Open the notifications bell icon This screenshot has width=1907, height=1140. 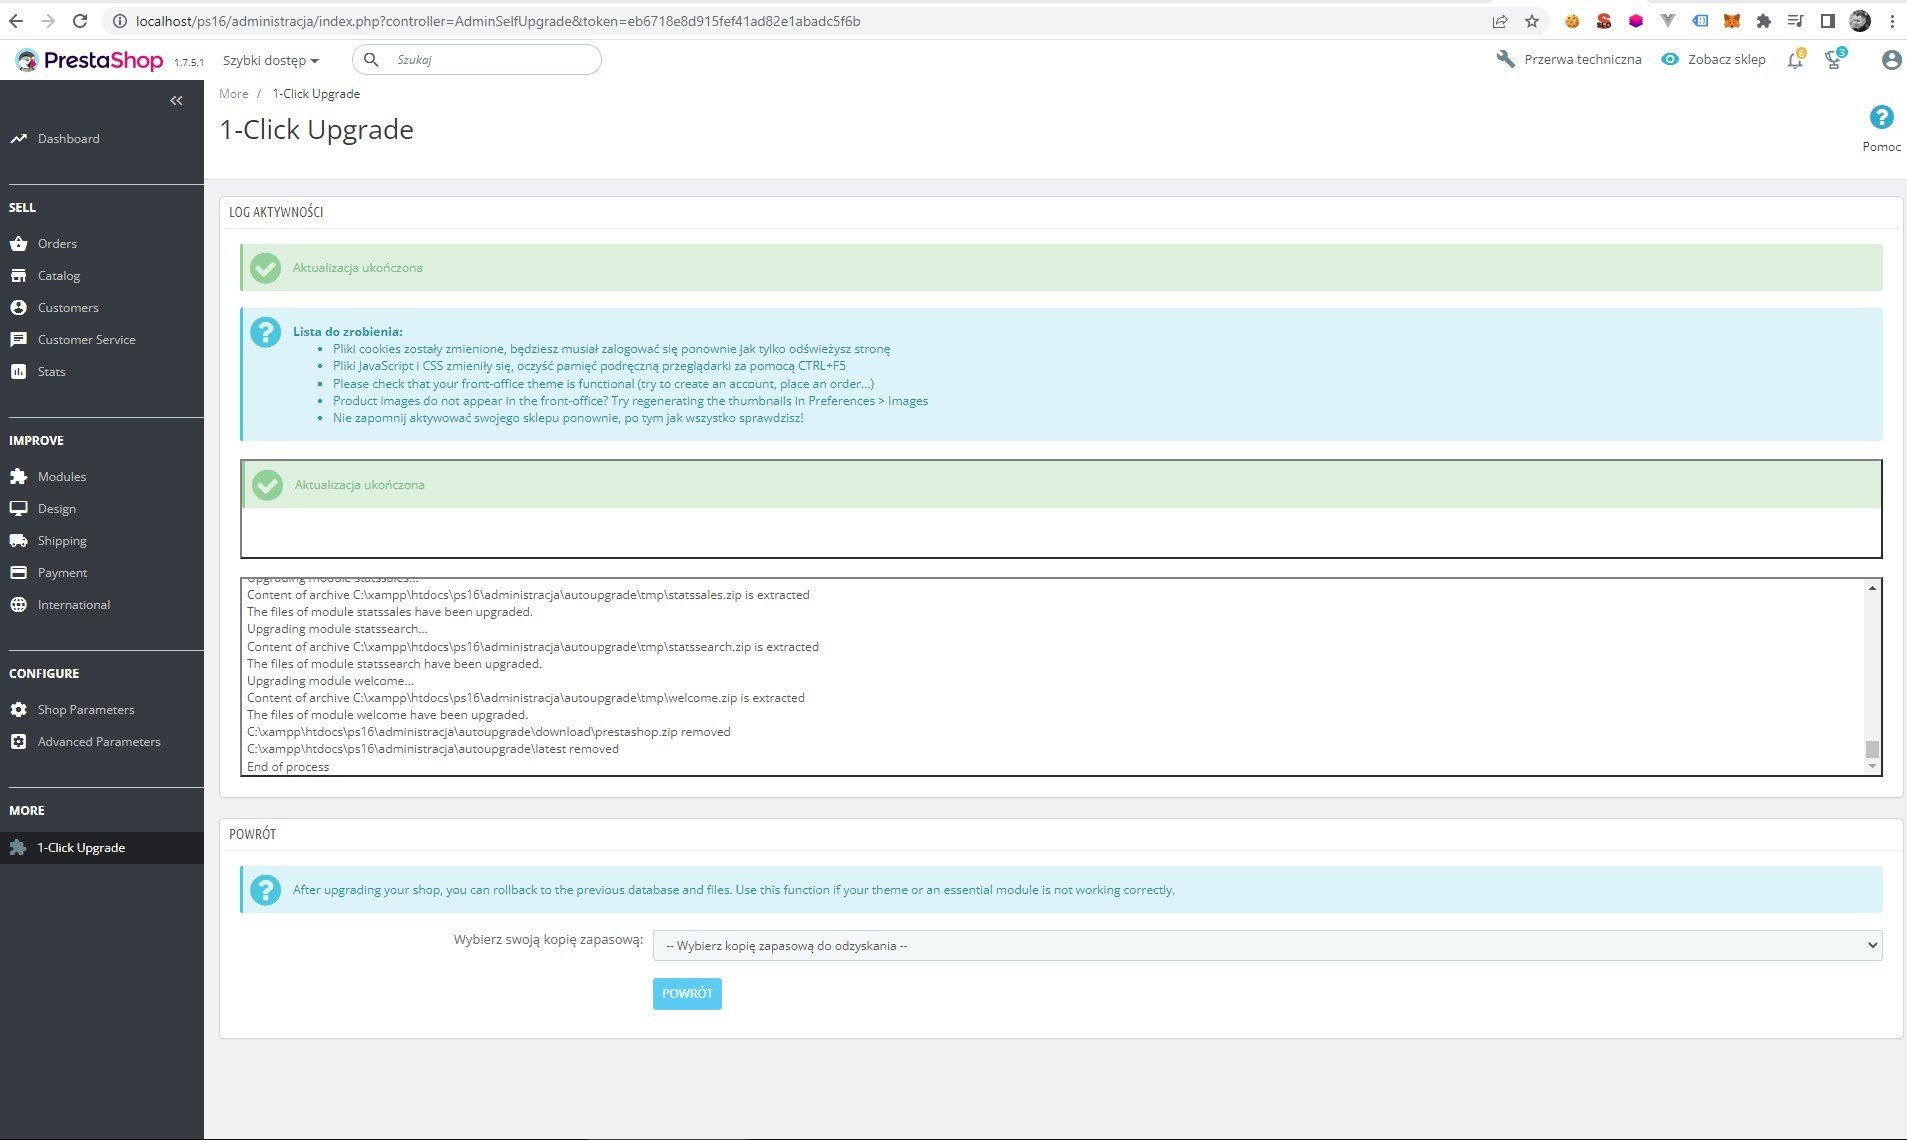1796,60
